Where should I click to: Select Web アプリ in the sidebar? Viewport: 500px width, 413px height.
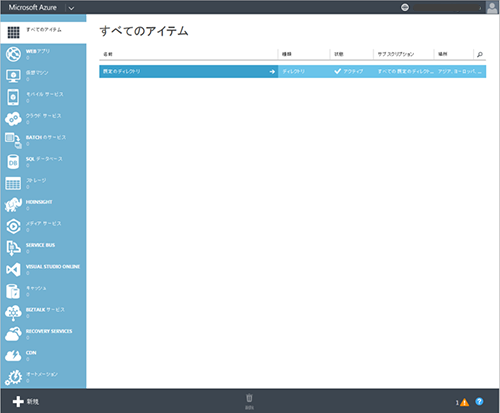click(43, 54)
